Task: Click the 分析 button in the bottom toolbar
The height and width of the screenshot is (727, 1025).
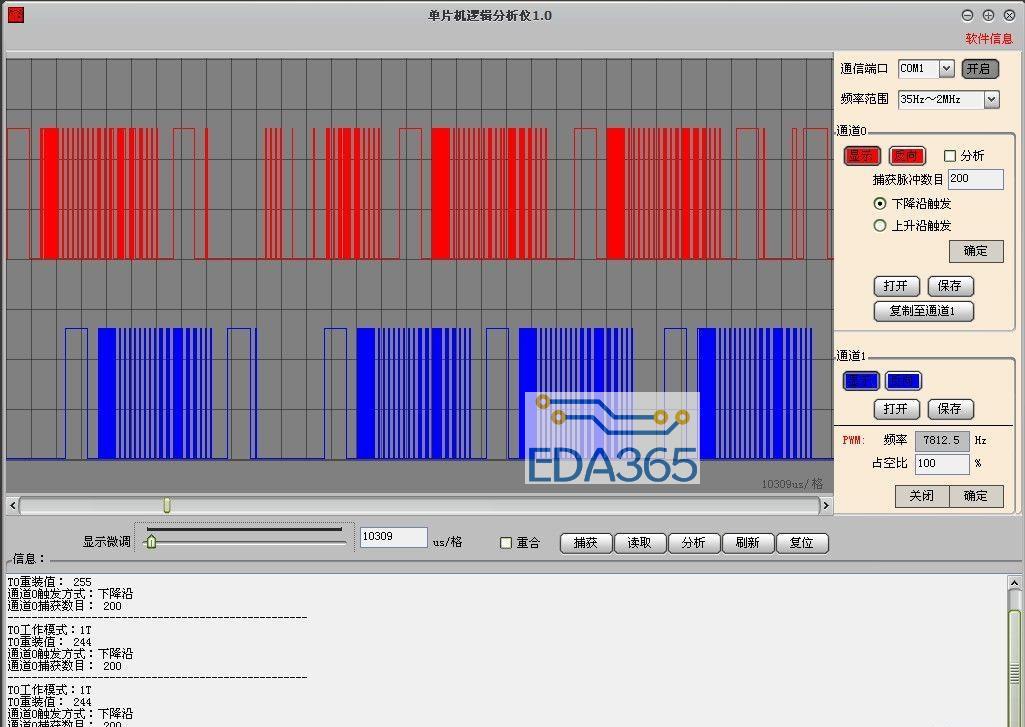Action: [694, 543]
